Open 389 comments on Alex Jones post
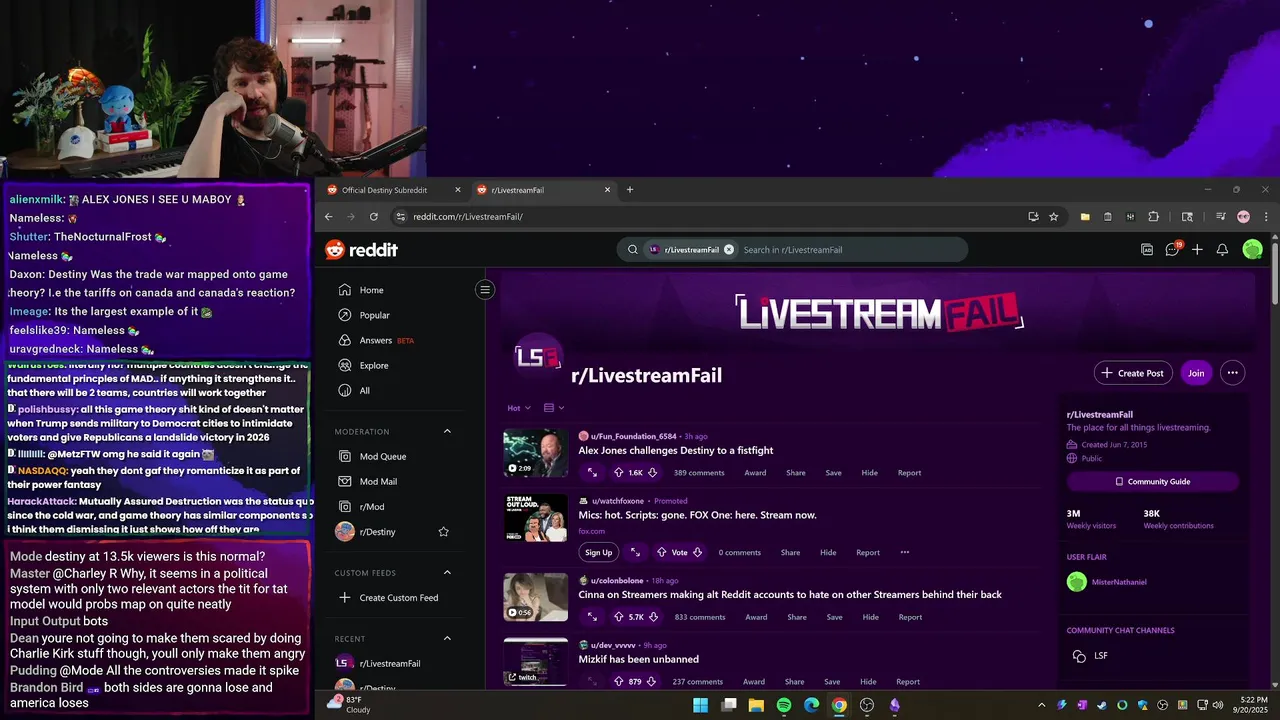Viewport: 1280px width, 720px height. coord(699,473)
